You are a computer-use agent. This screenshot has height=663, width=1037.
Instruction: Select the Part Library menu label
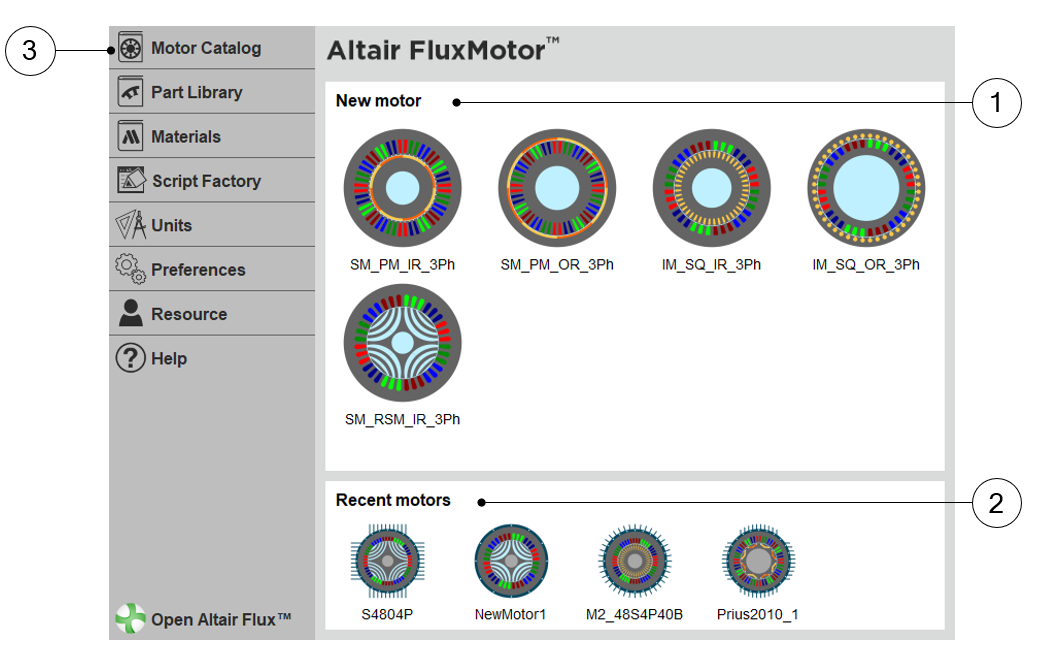click(x=197, y=92)
